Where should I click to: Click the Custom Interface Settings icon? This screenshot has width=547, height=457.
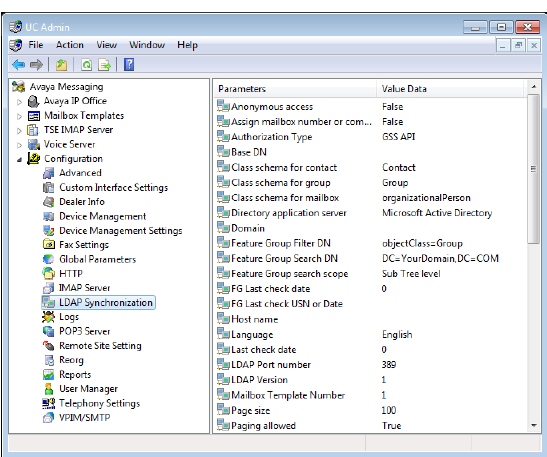(48, 188)
